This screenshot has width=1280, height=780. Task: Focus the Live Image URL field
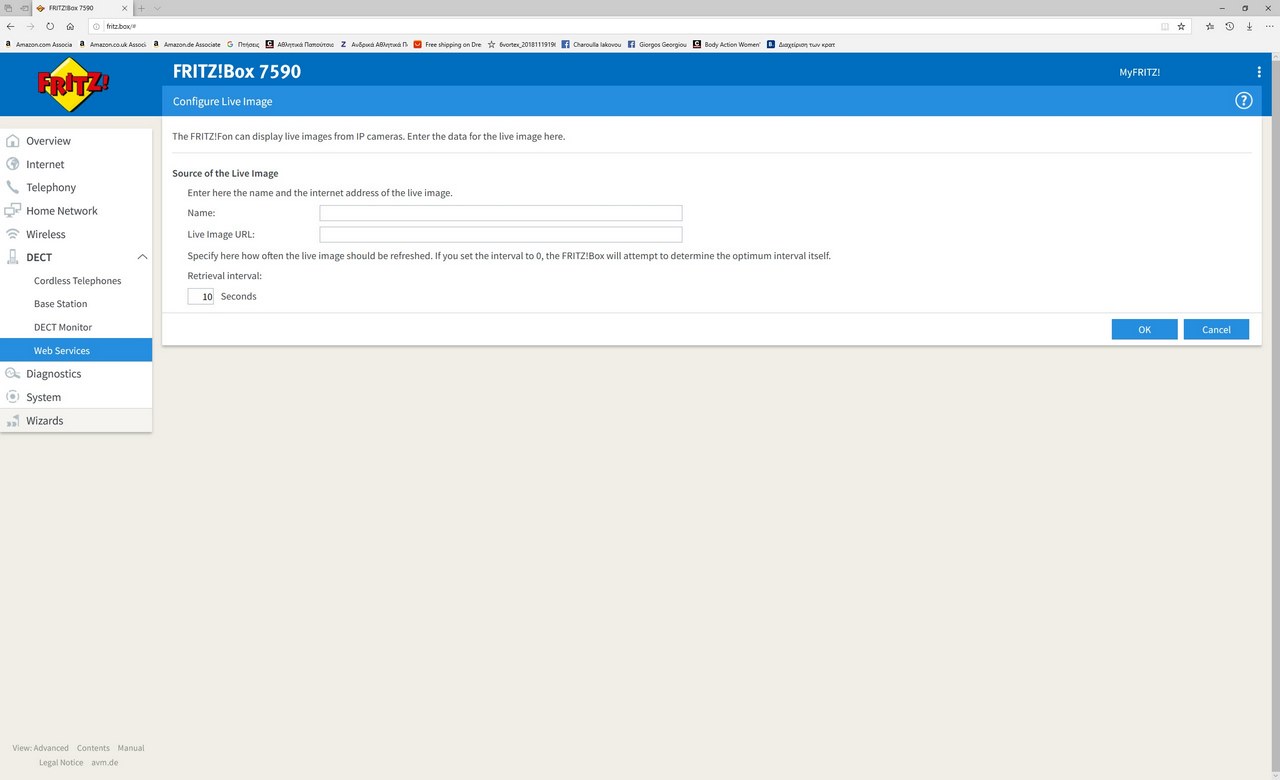(x=501, y=235)
